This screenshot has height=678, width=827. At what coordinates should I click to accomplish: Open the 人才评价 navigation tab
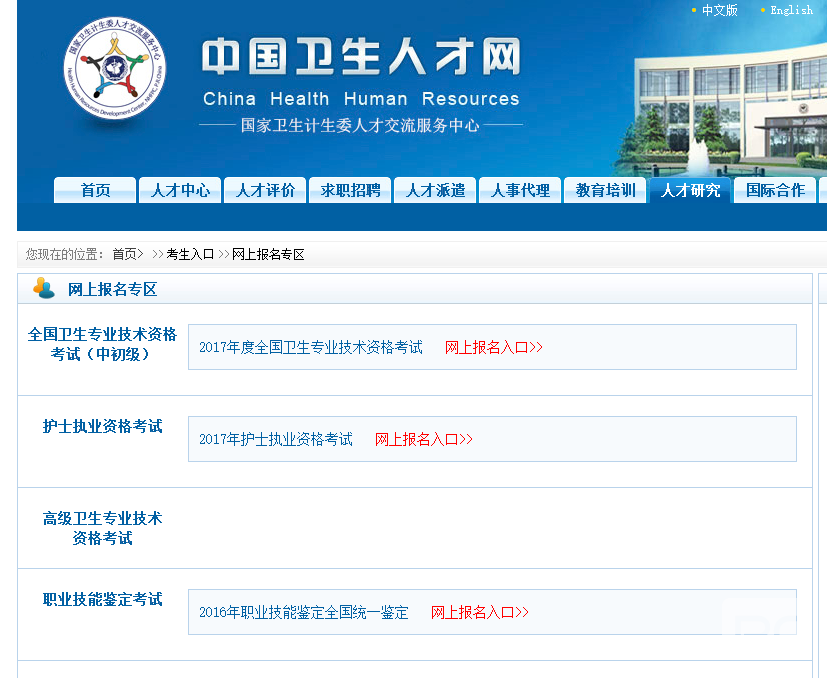click(x=265, y=190)
